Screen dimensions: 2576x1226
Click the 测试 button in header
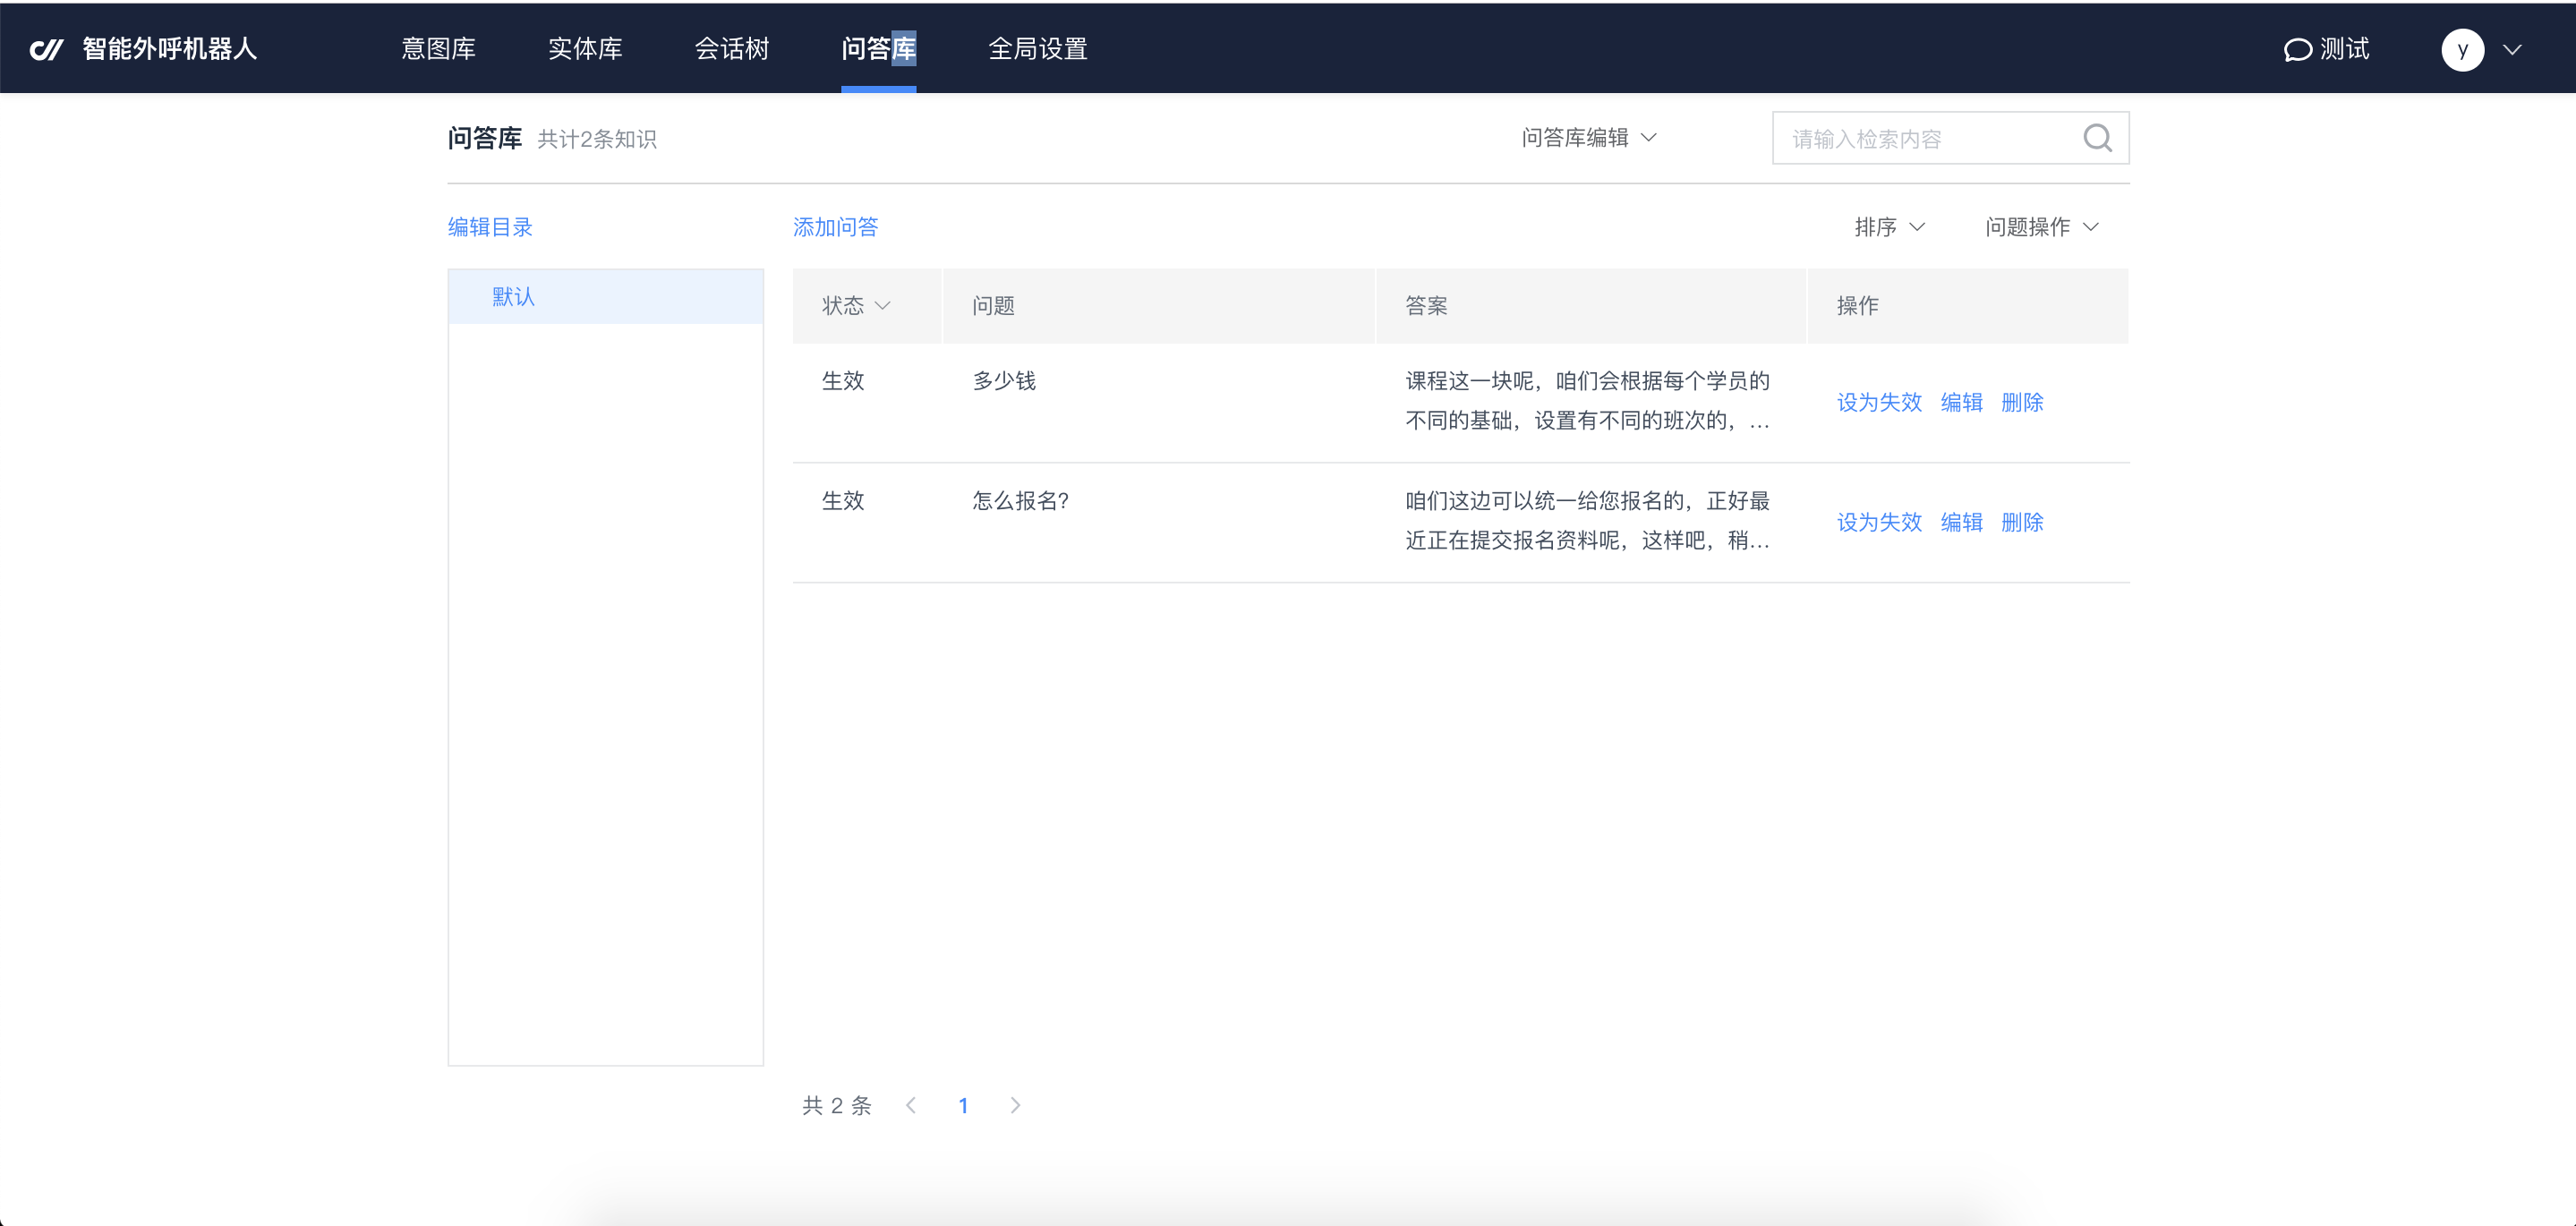2327,49
